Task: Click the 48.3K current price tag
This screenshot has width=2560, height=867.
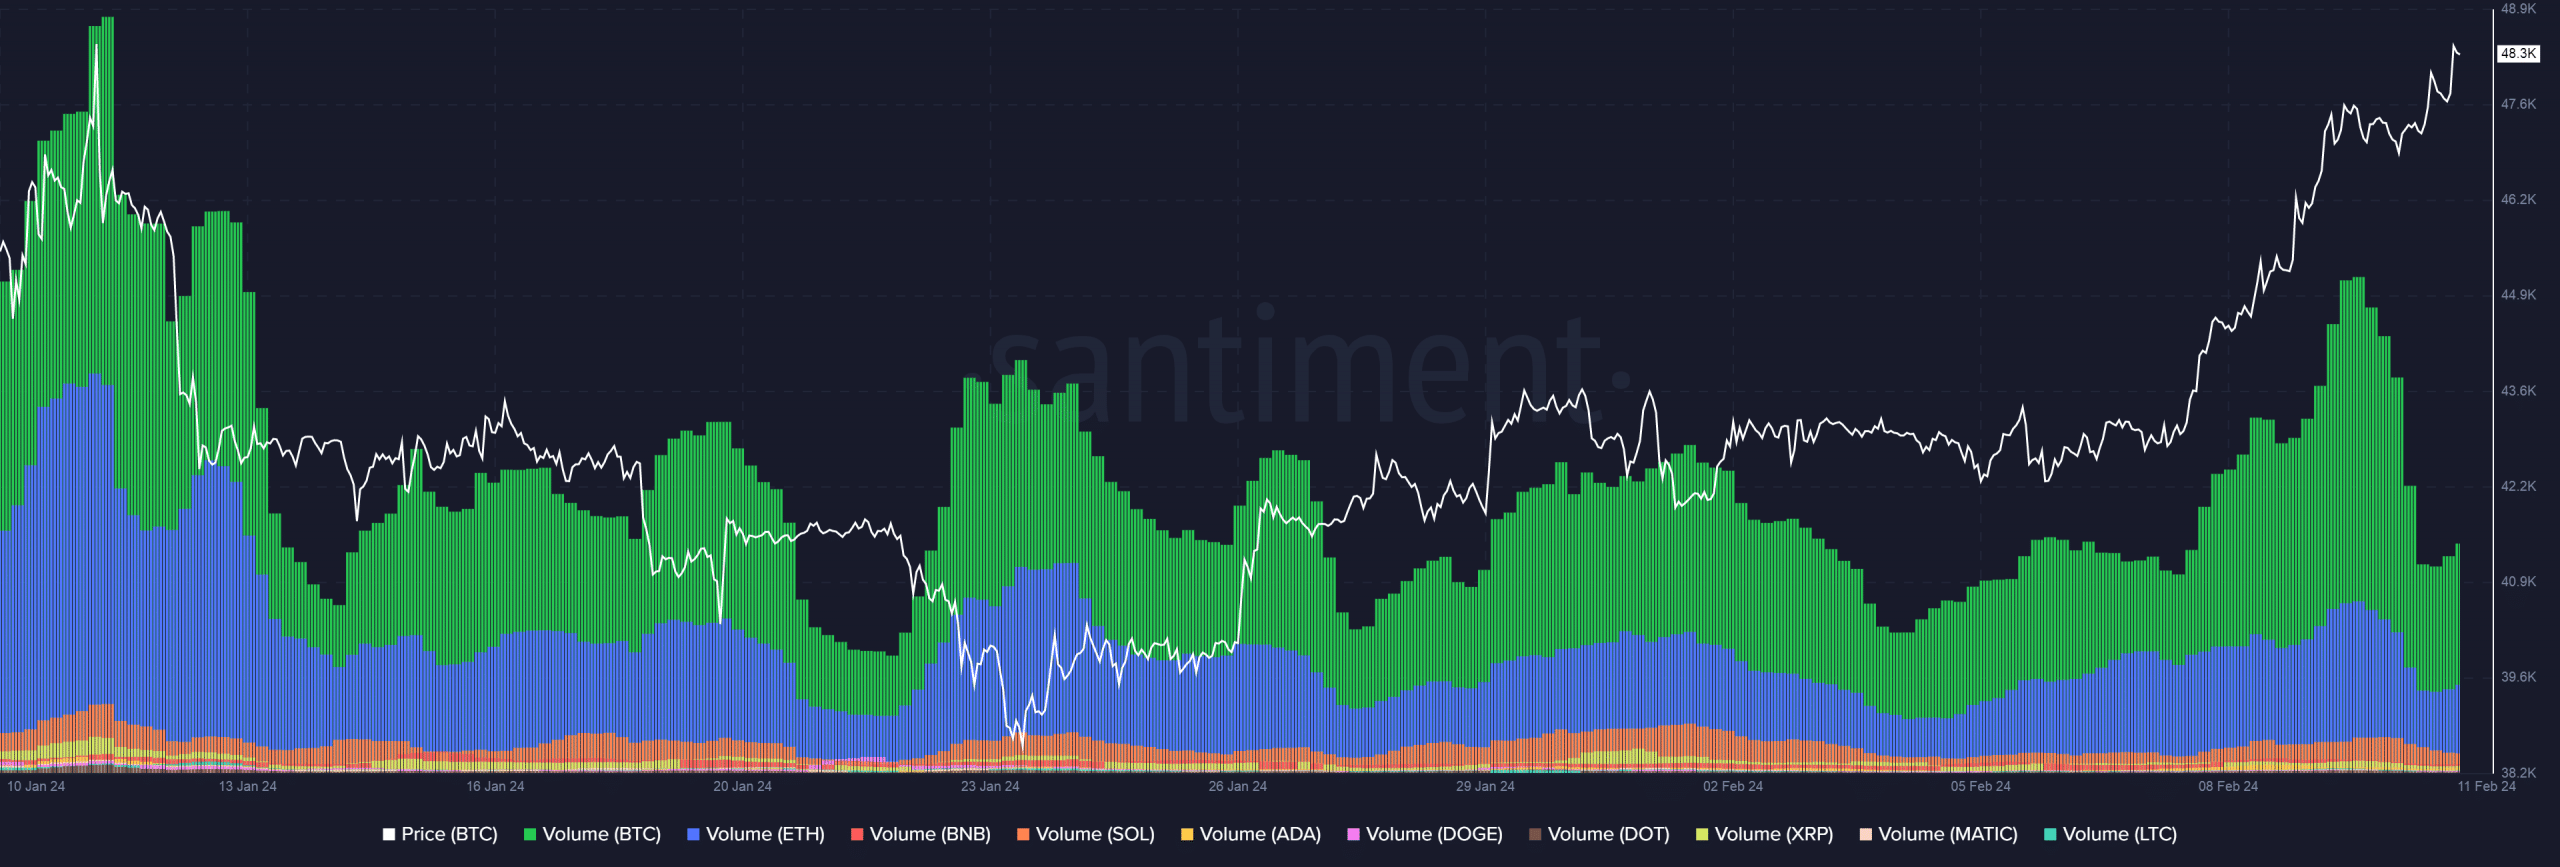Action: click(x=2519, y=53)
